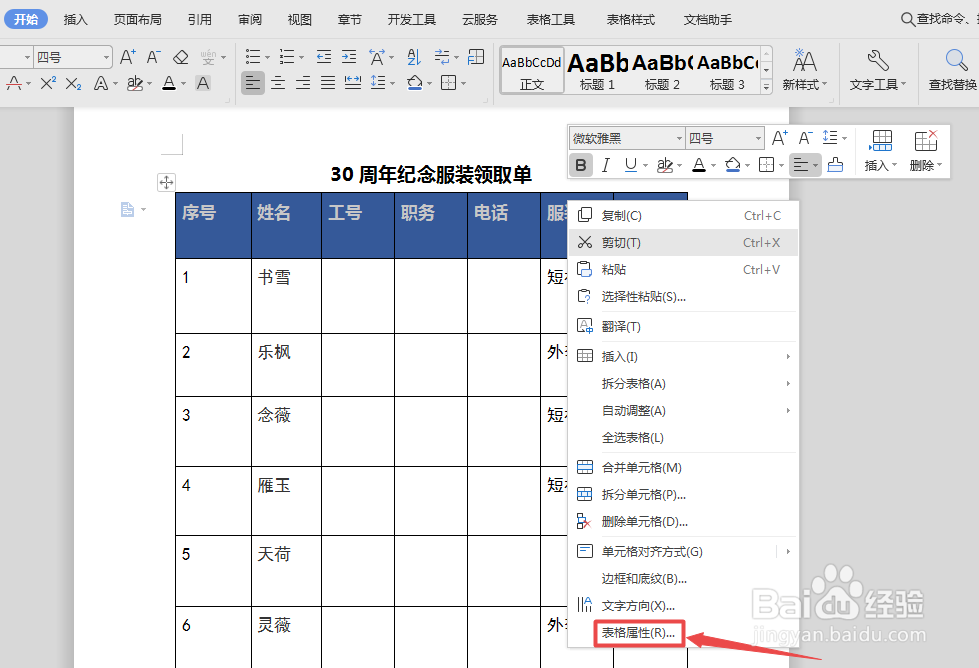Open 表格属性 from the context menu
This screenshot has width=979, height=668.
[x=638, y=634]
